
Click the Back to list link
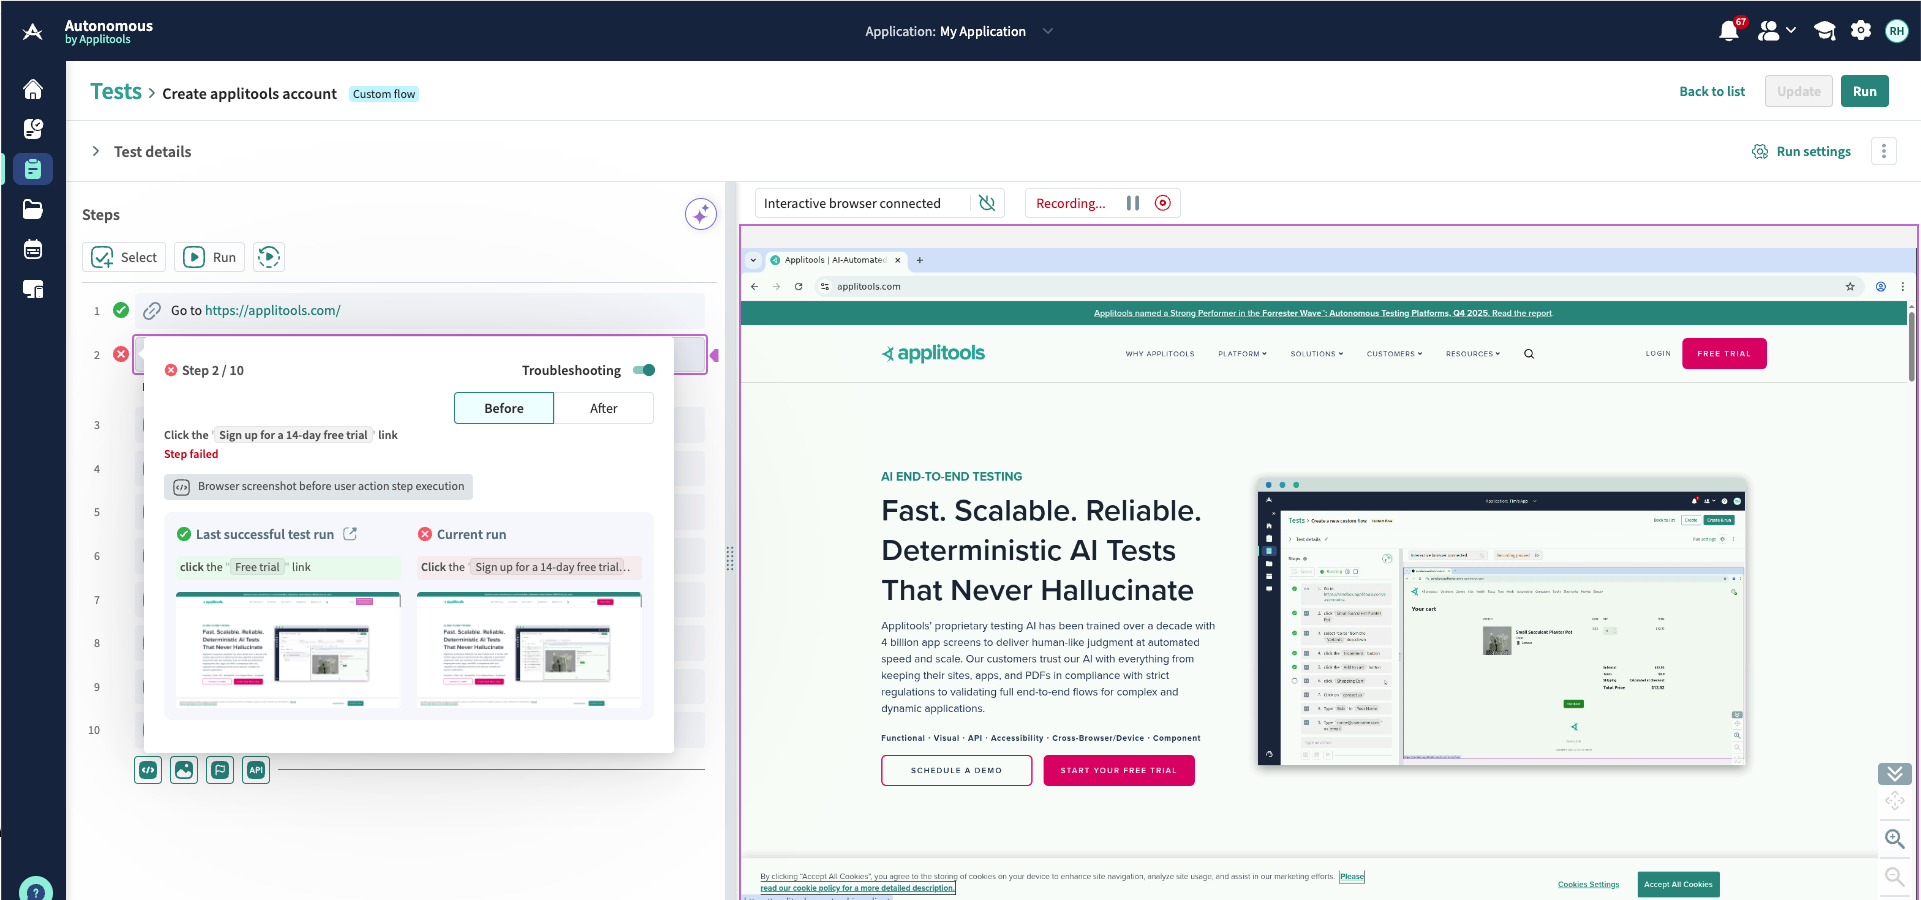[1711, 91]
